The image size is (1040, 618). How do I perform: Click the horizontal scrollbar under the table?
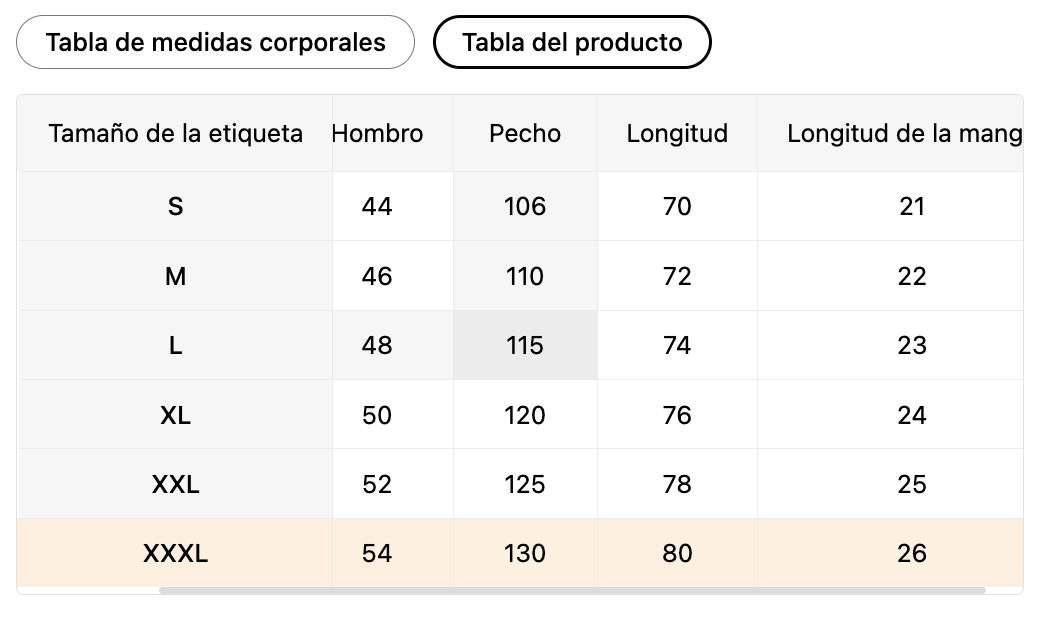coord(572,590)
